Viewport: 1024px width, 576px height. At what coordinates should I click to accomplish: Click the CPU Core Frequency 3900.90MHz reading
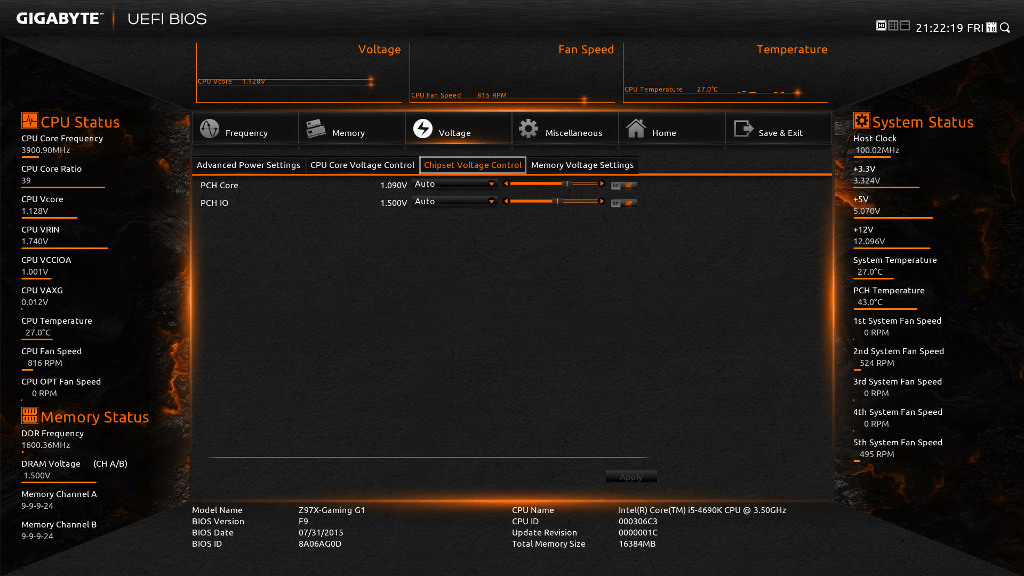click(x=46, y=150)
